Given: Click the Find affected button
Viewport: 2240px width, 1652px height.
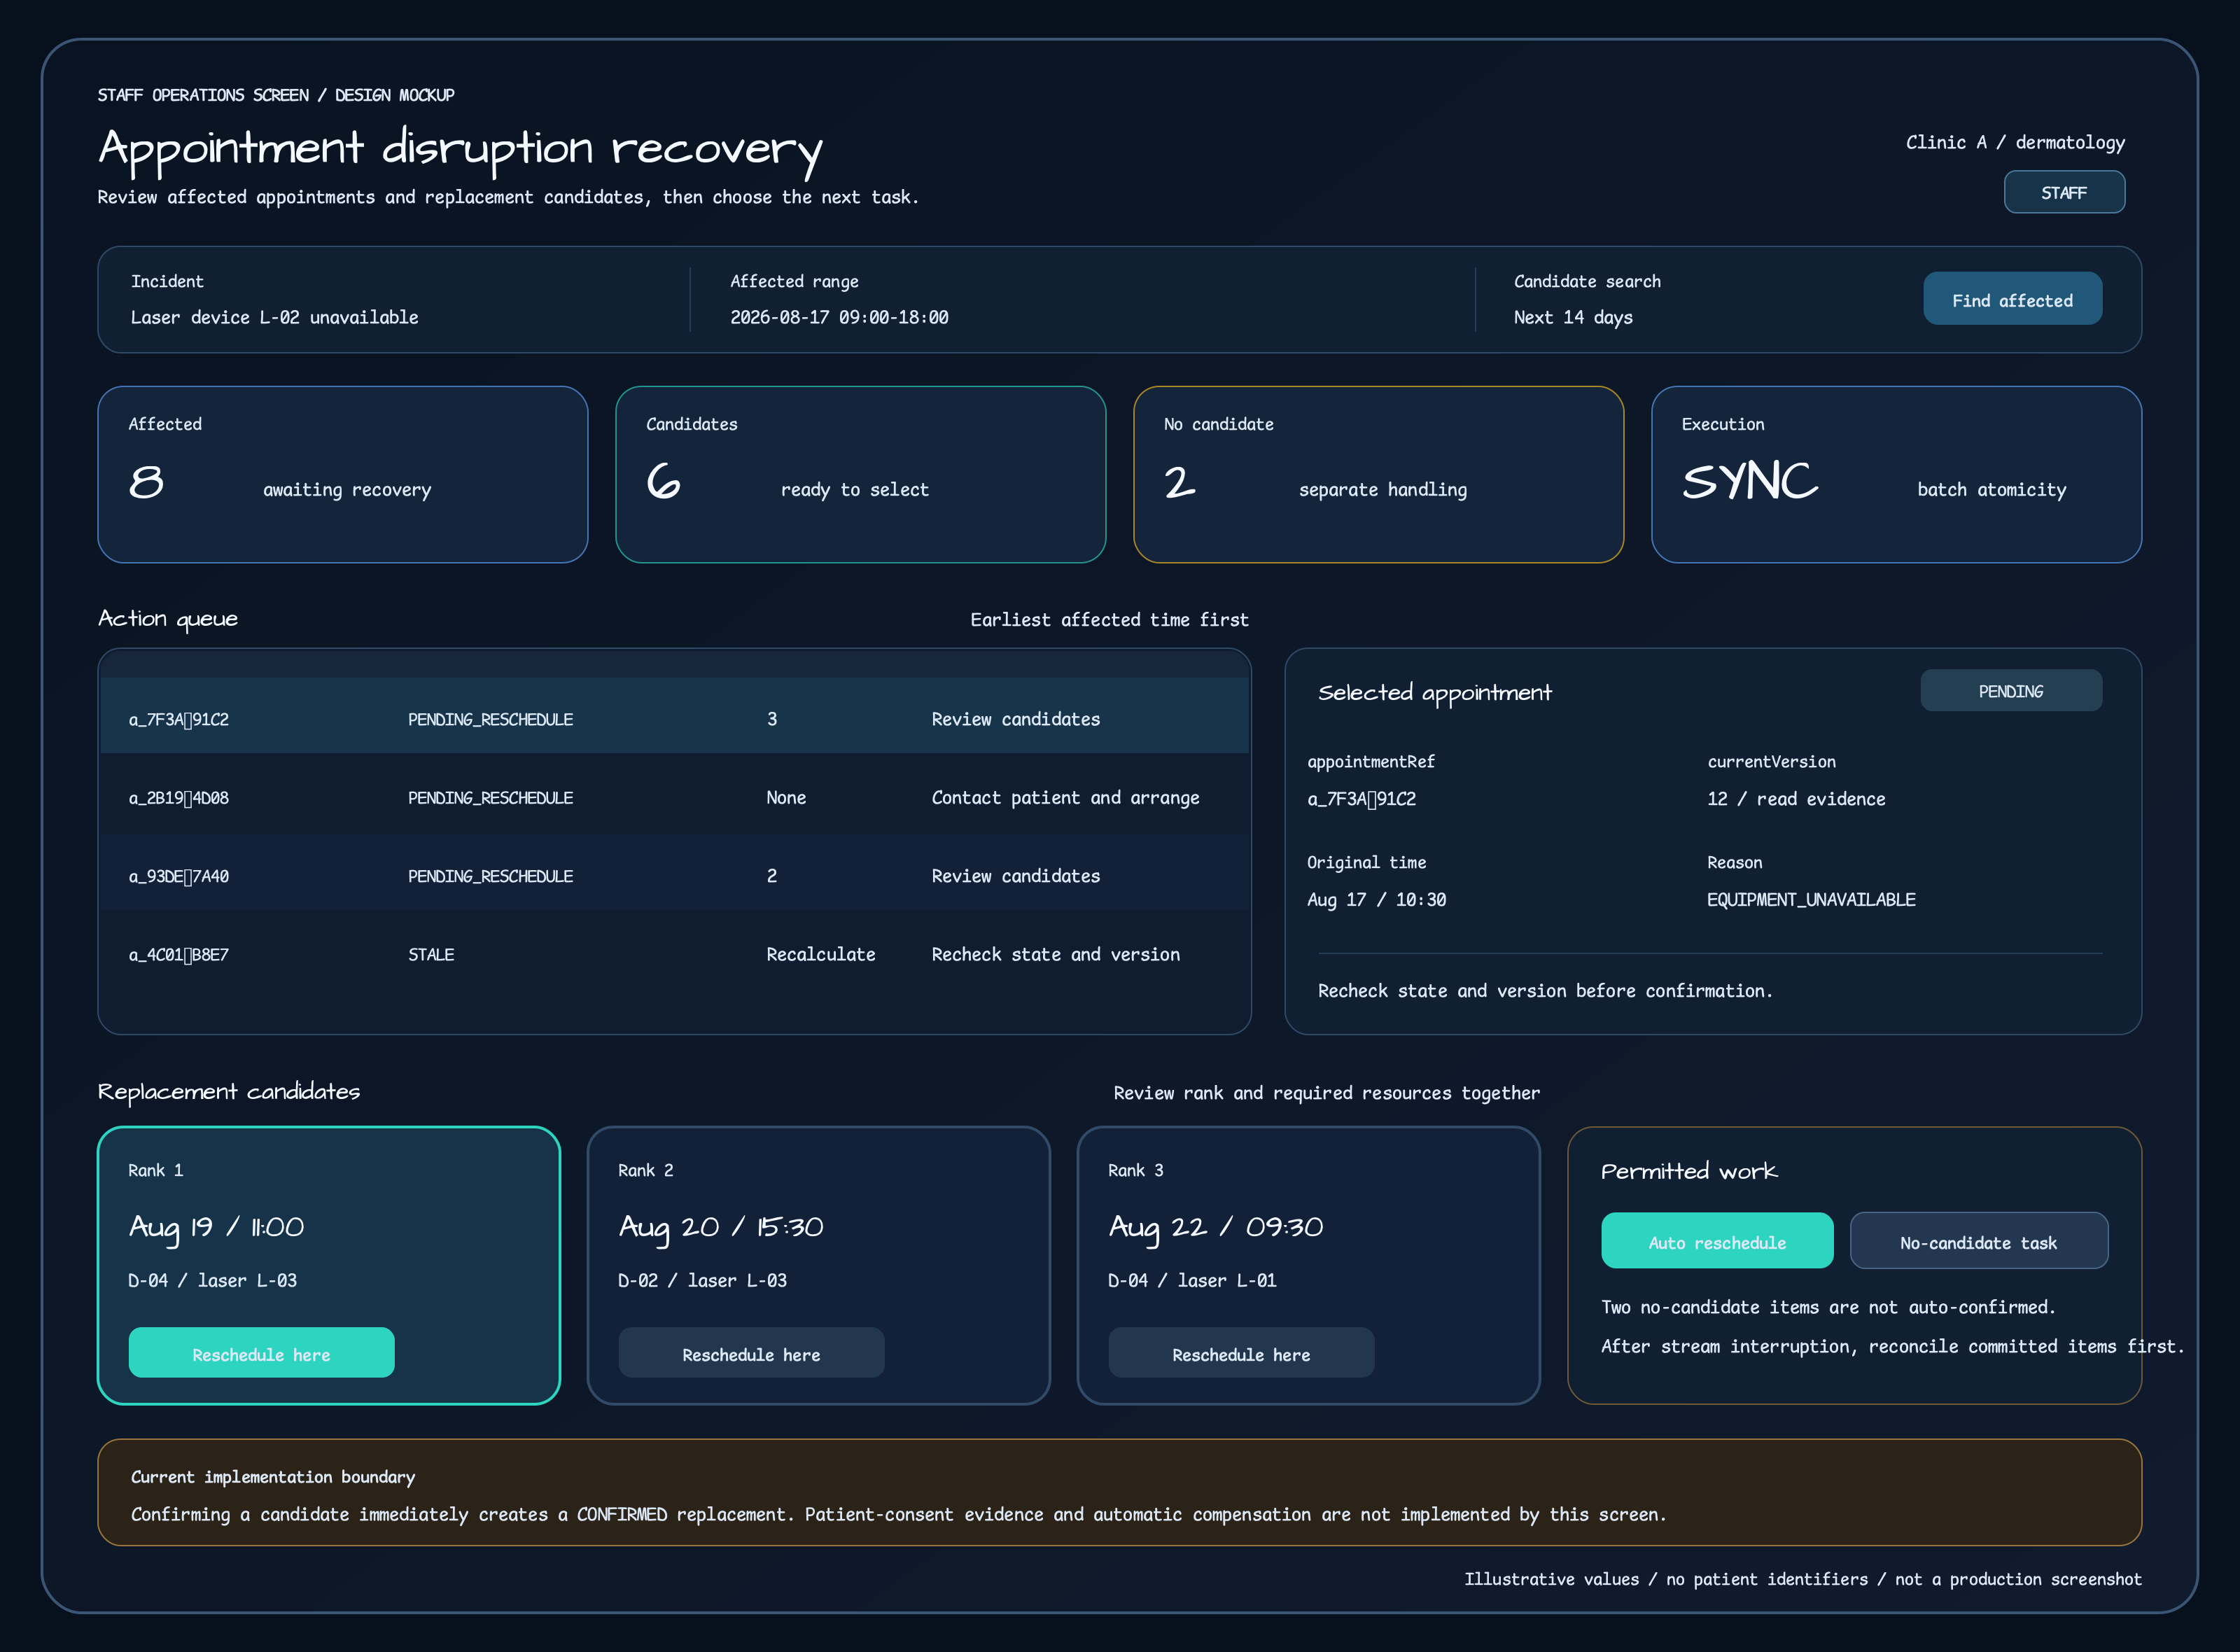Looking at the screenshot, I should (x=2012, y=299).
